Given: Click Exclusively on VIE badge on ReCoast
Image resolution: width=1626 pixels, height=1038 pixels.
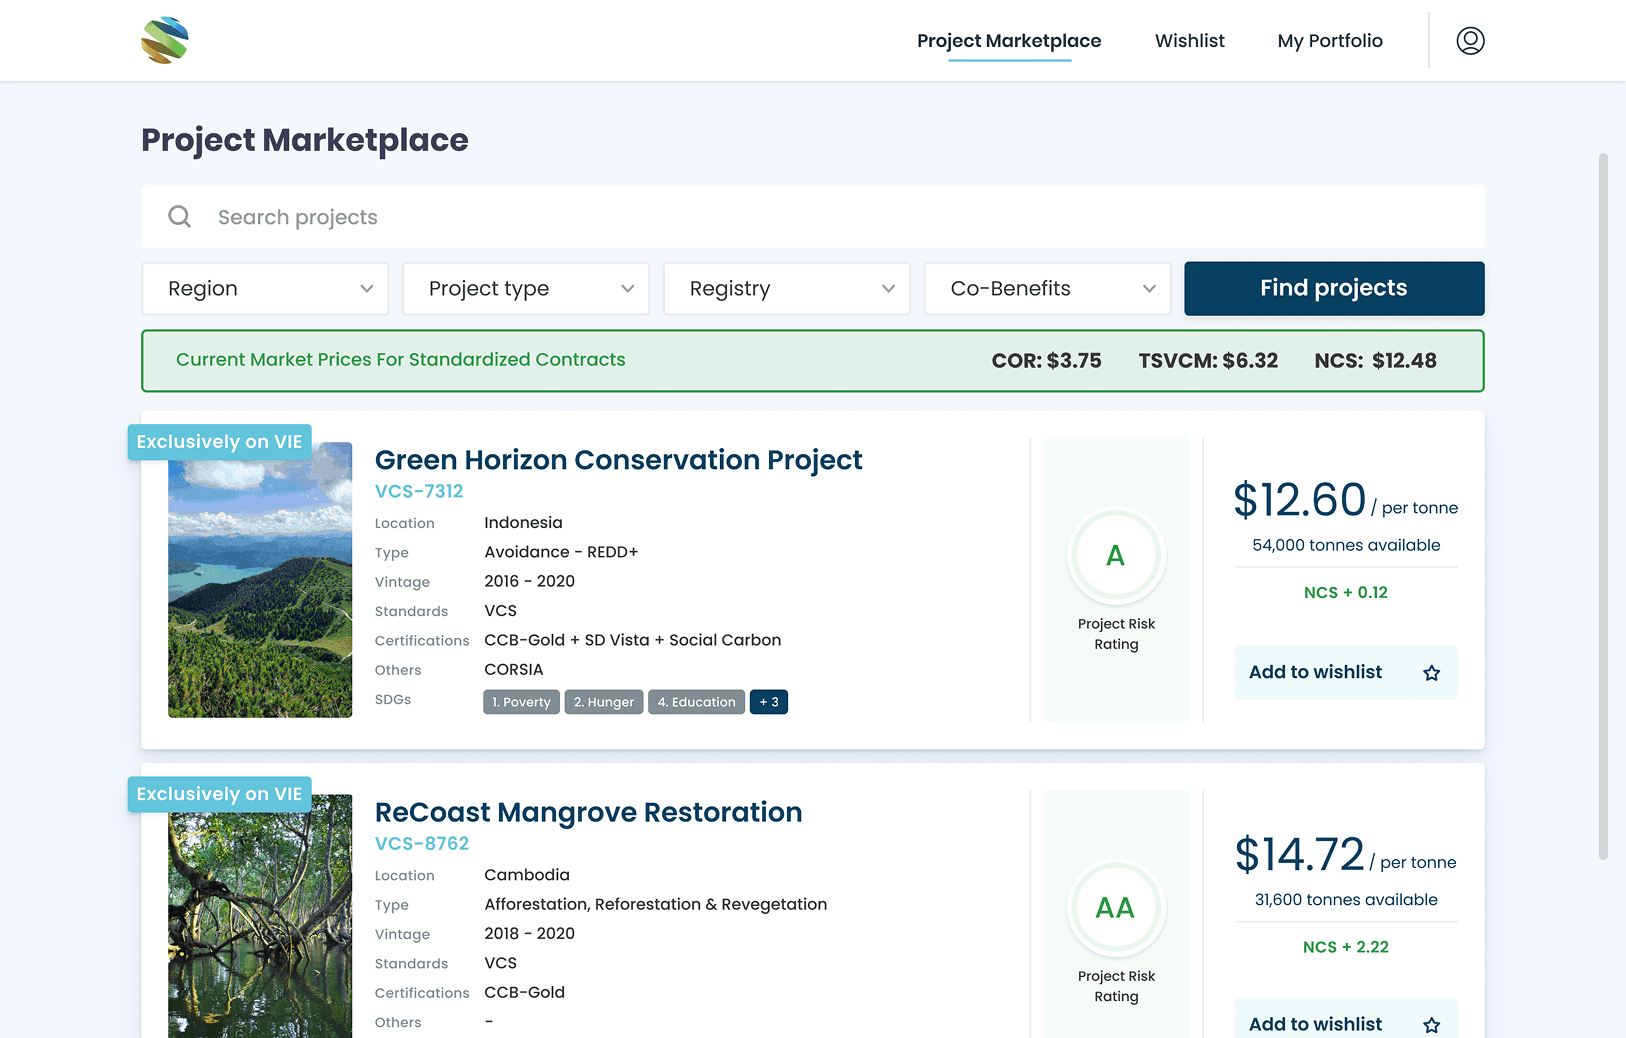Looking at the screenshot, I should coord(219,794).
